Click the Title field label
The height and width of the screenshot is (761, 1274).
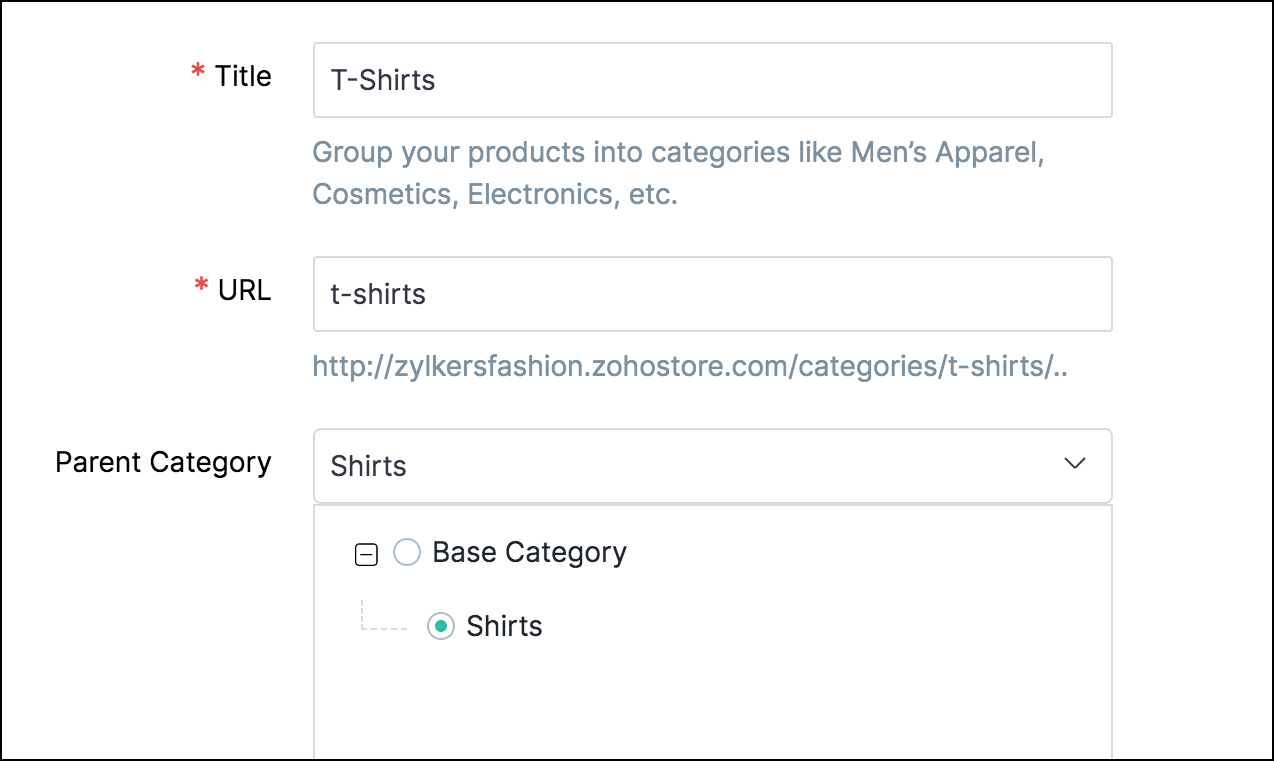click(243, 76)
